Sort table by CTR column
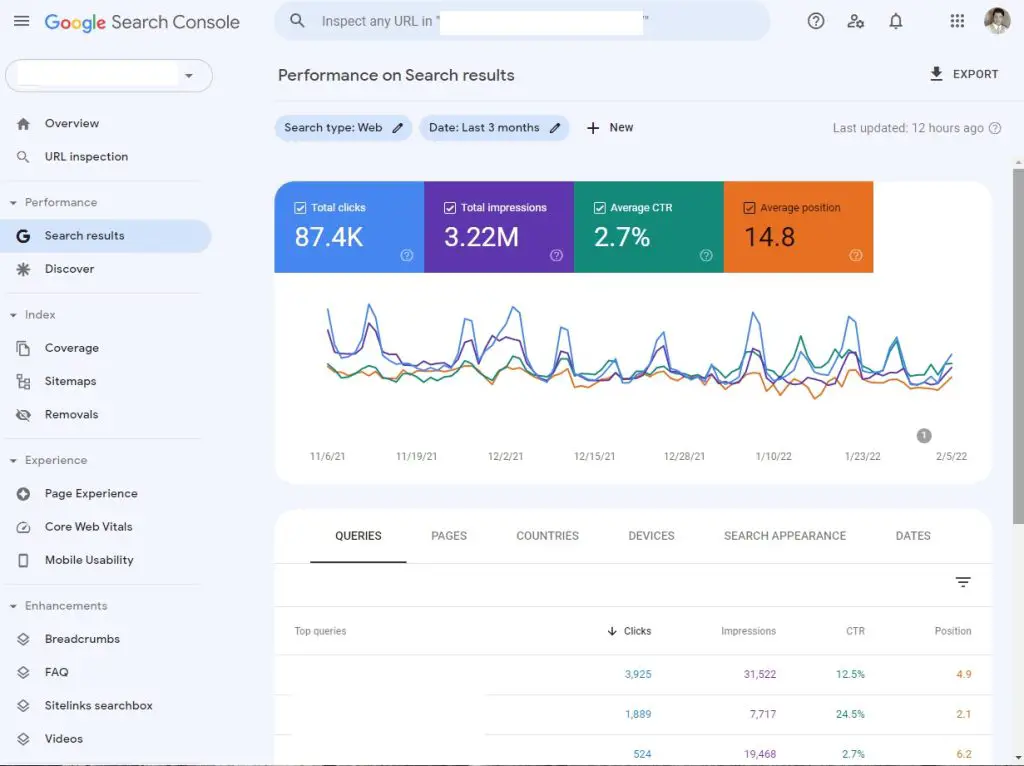This screenshot has width=1024, height=766. click(x=855, y=631)
